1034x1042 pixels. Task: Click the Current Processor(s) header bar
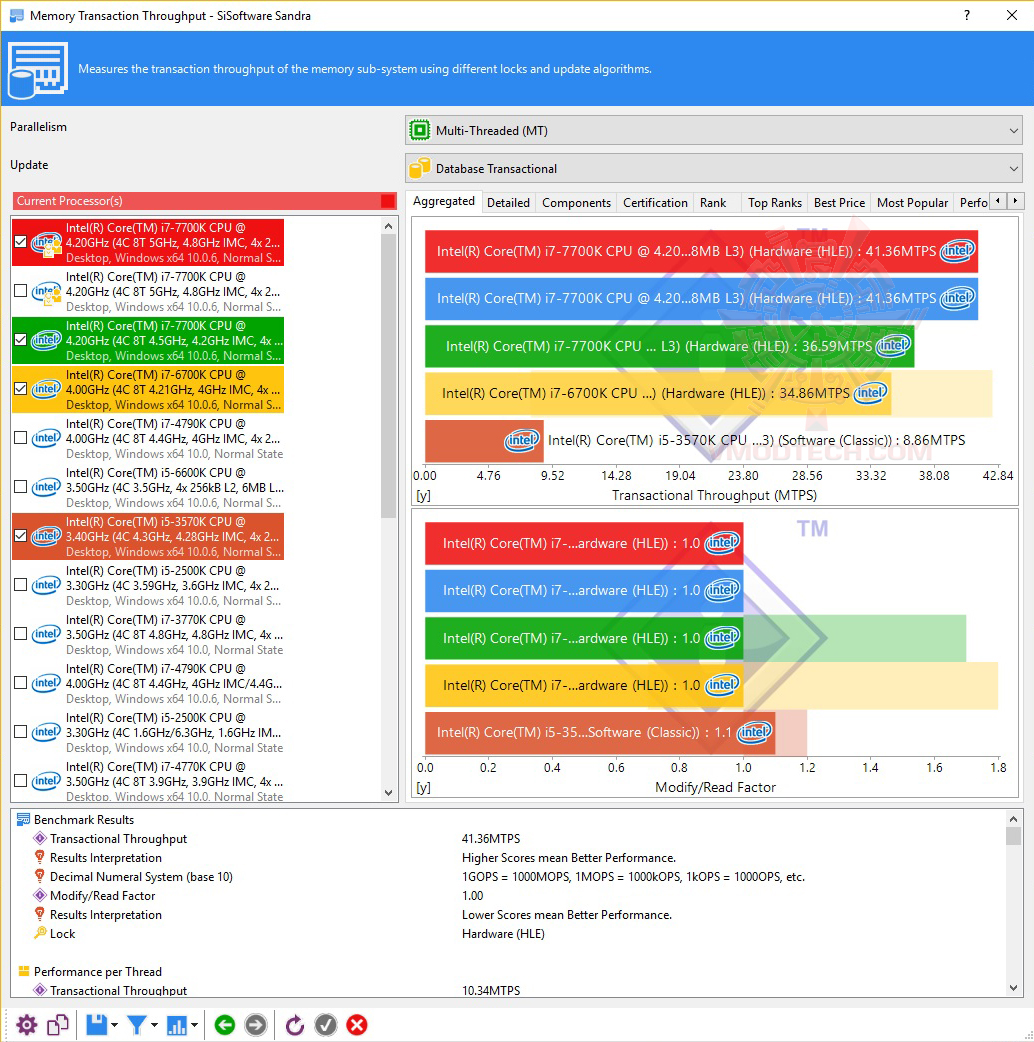pos(205,201)
